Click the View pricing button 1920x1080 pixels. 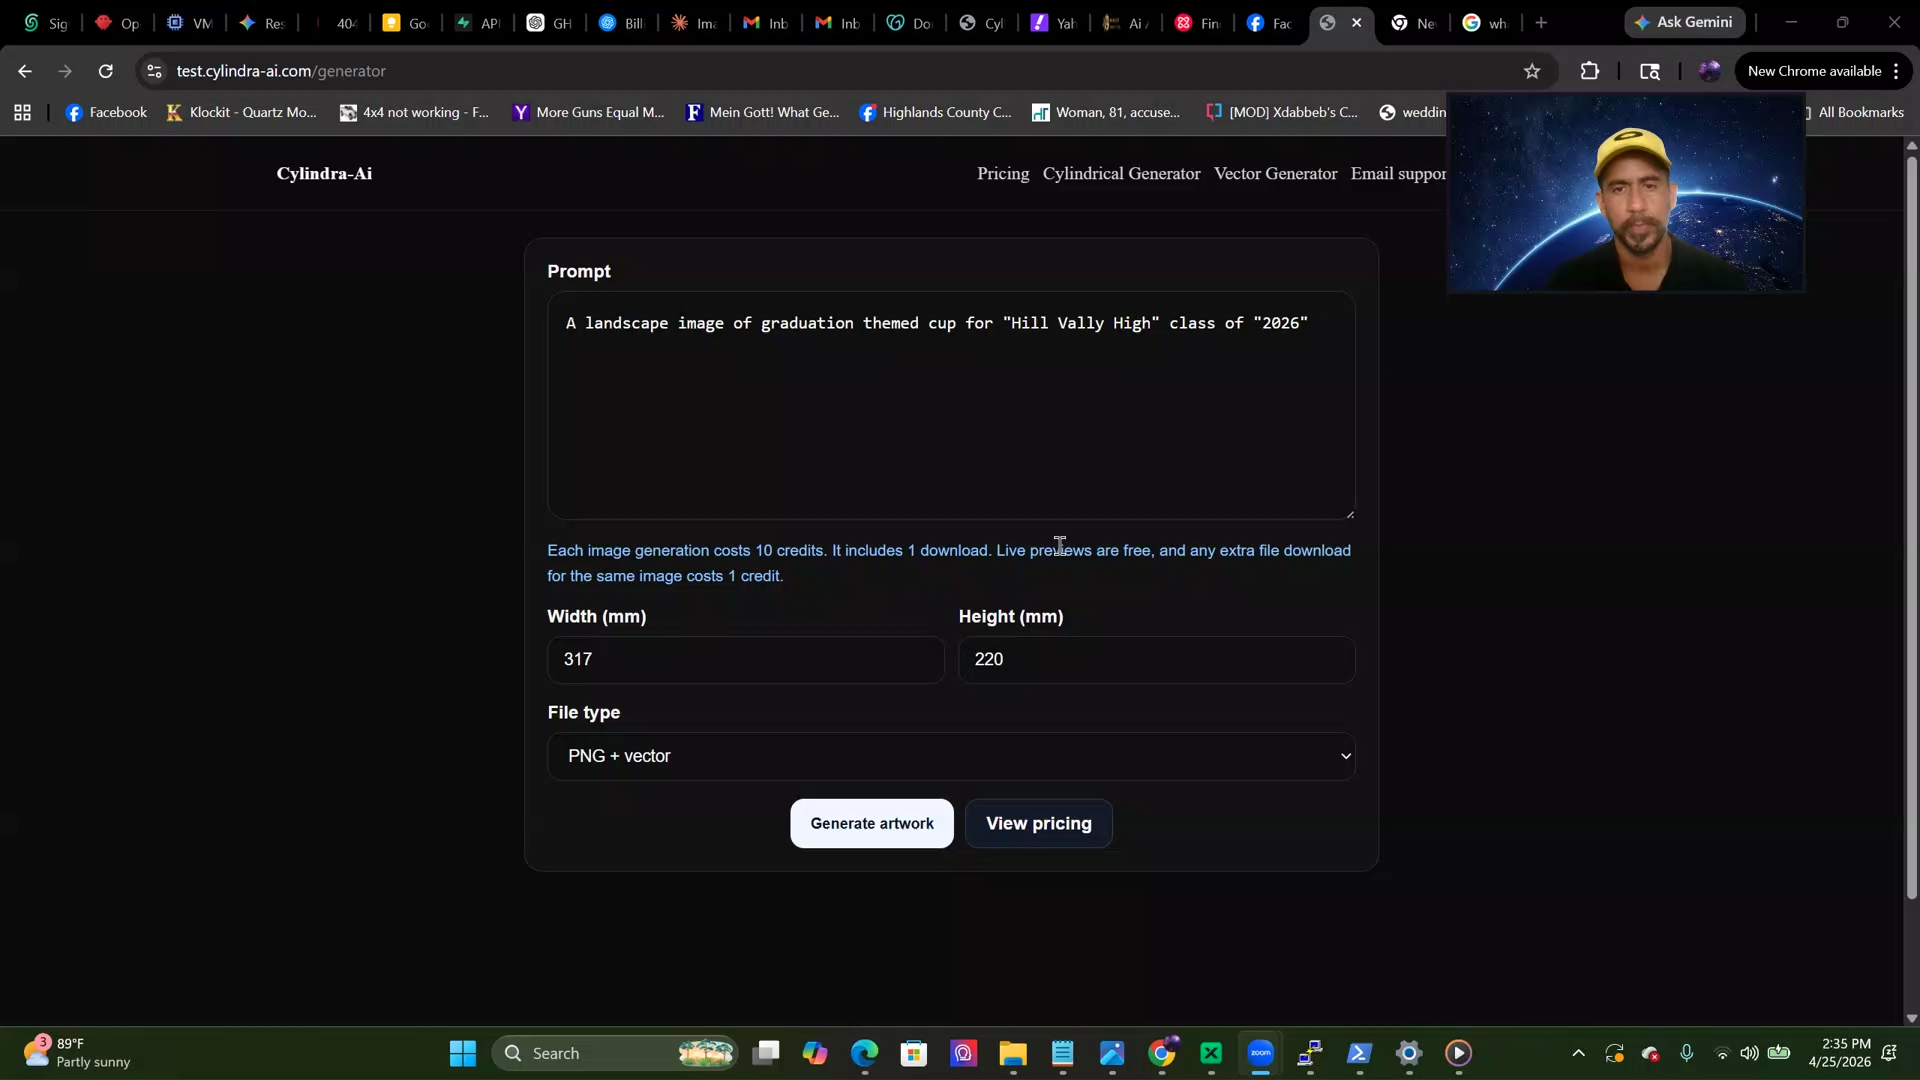pyautogui.click(x=1039, y=823)
